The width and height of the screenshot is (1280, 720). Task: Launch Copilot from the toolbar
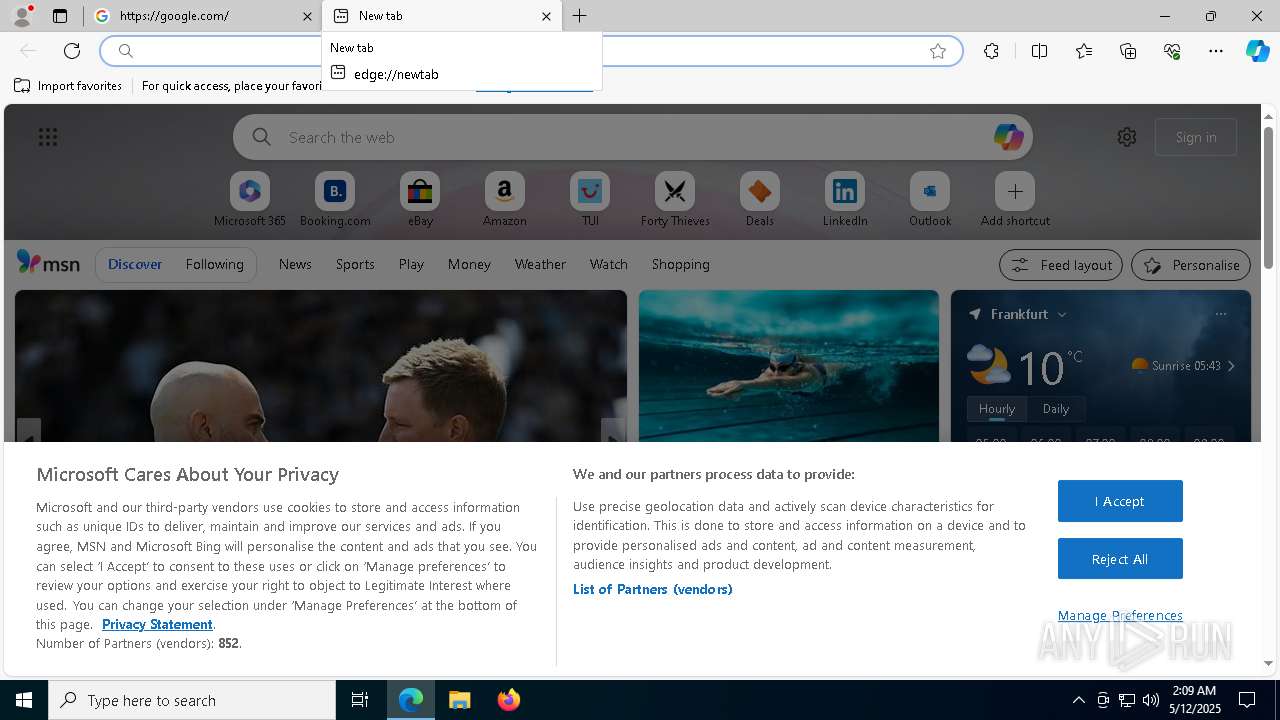(x=1257, y=51)
